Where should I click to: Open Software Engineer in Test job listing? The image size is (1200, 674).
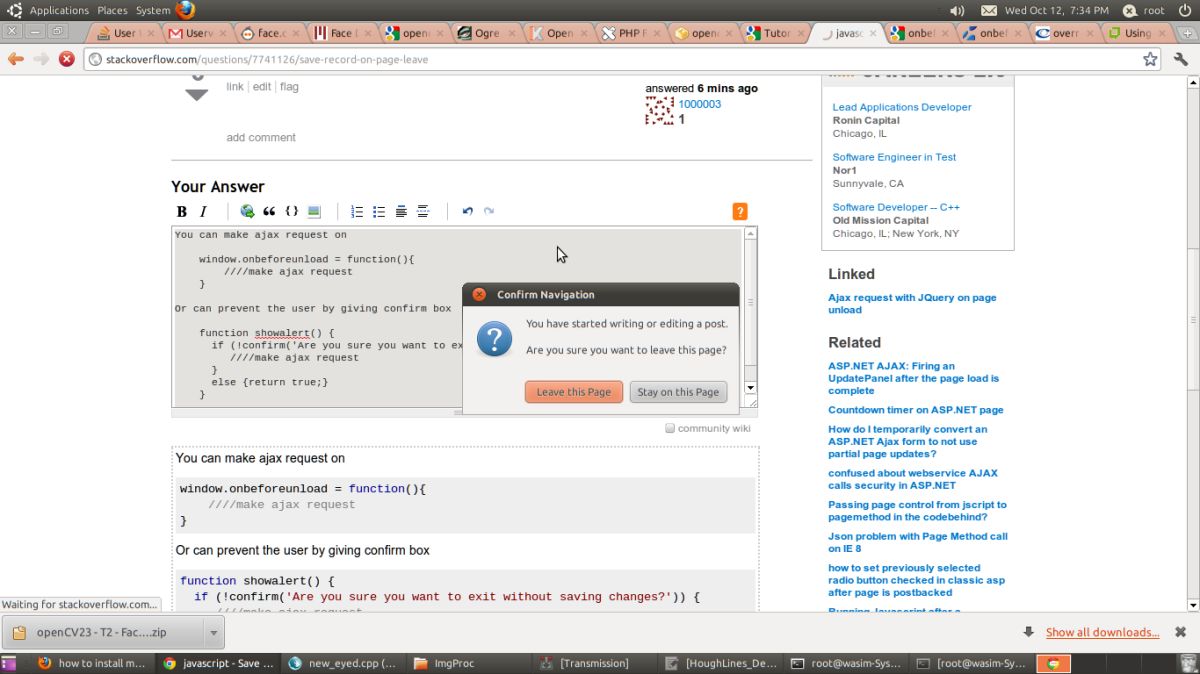click(x=894, y=157)
